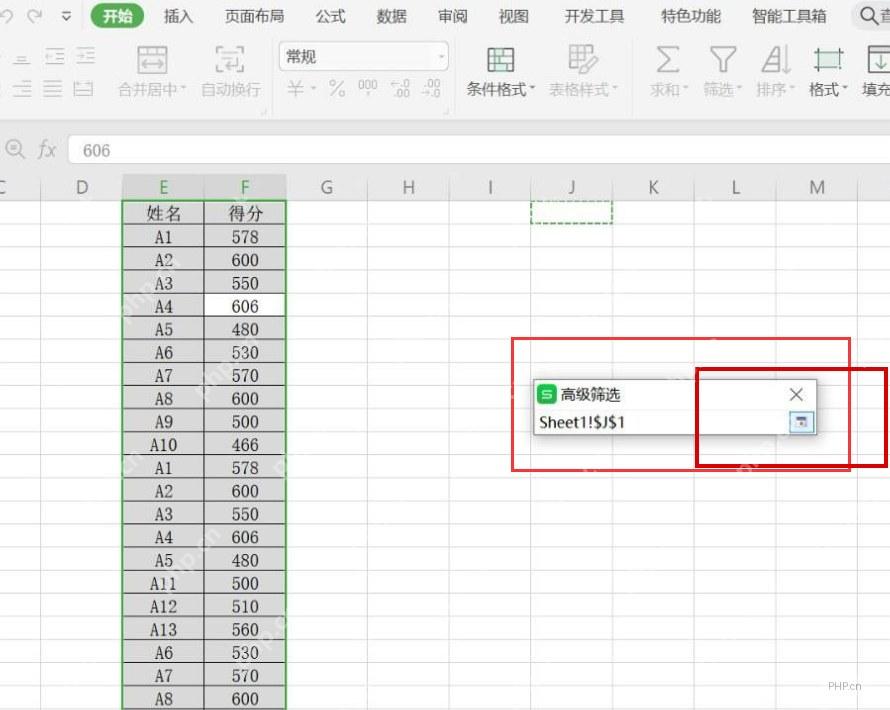The width and height of the screenshot is (890, 710).
Task: Click the expand dialog icon in 高级筛选
Action: click(x=801, y=422)
